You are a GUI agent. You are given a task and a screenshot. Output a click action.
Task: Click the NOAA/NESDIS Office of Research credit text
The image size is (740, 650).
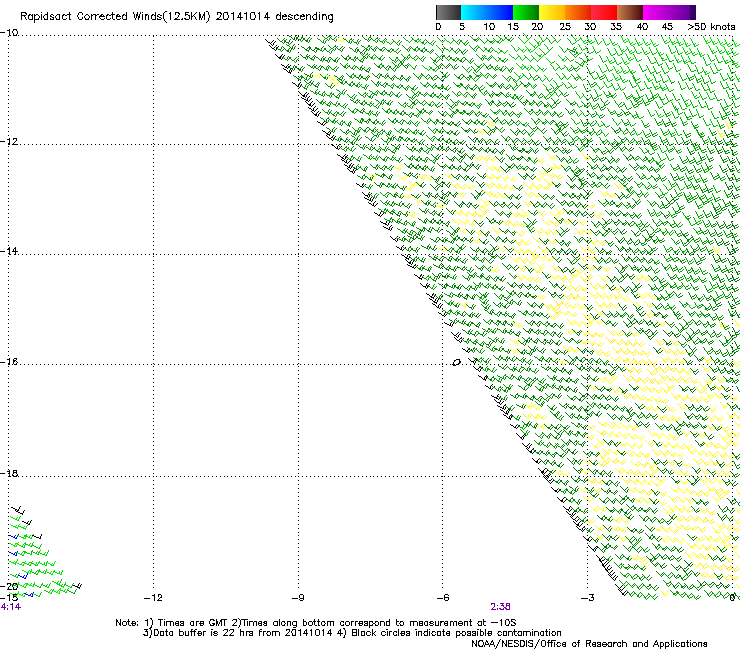[x=589, y=644]
